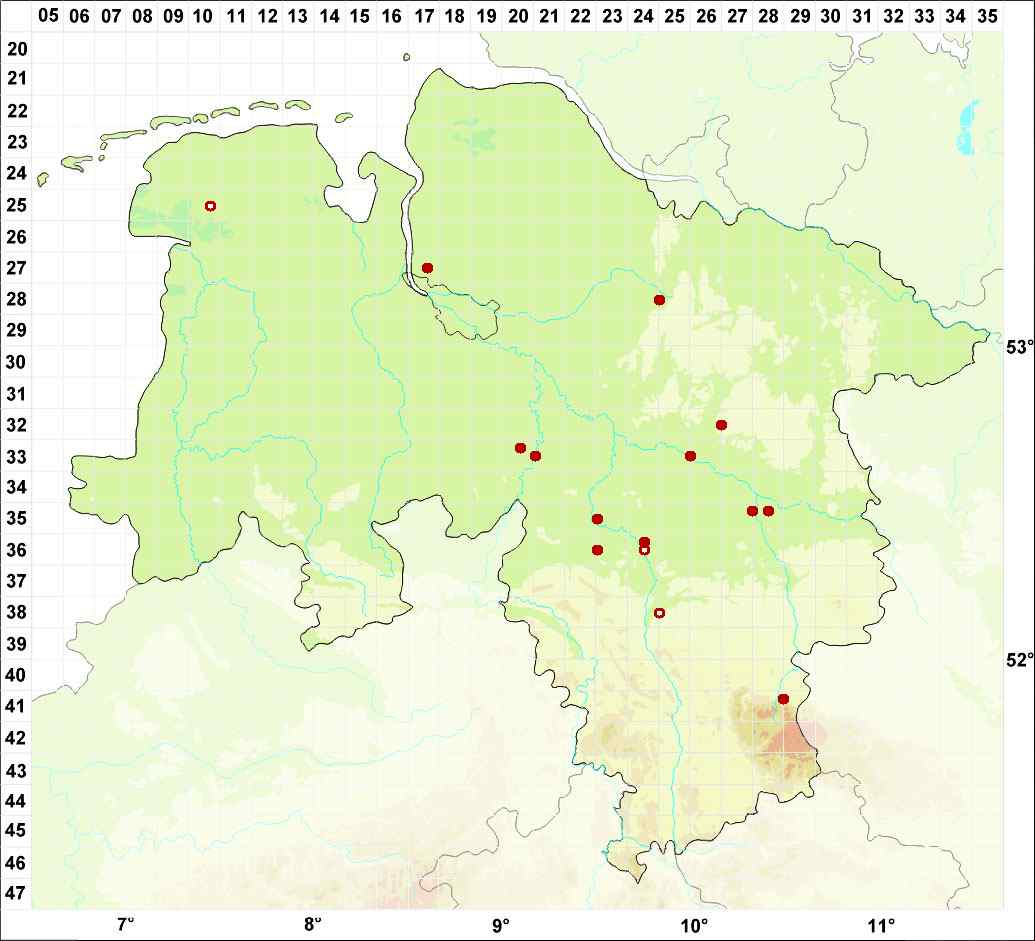Screen dimensions: 1035x941
Task: Click row label 45
Action: 17,831
